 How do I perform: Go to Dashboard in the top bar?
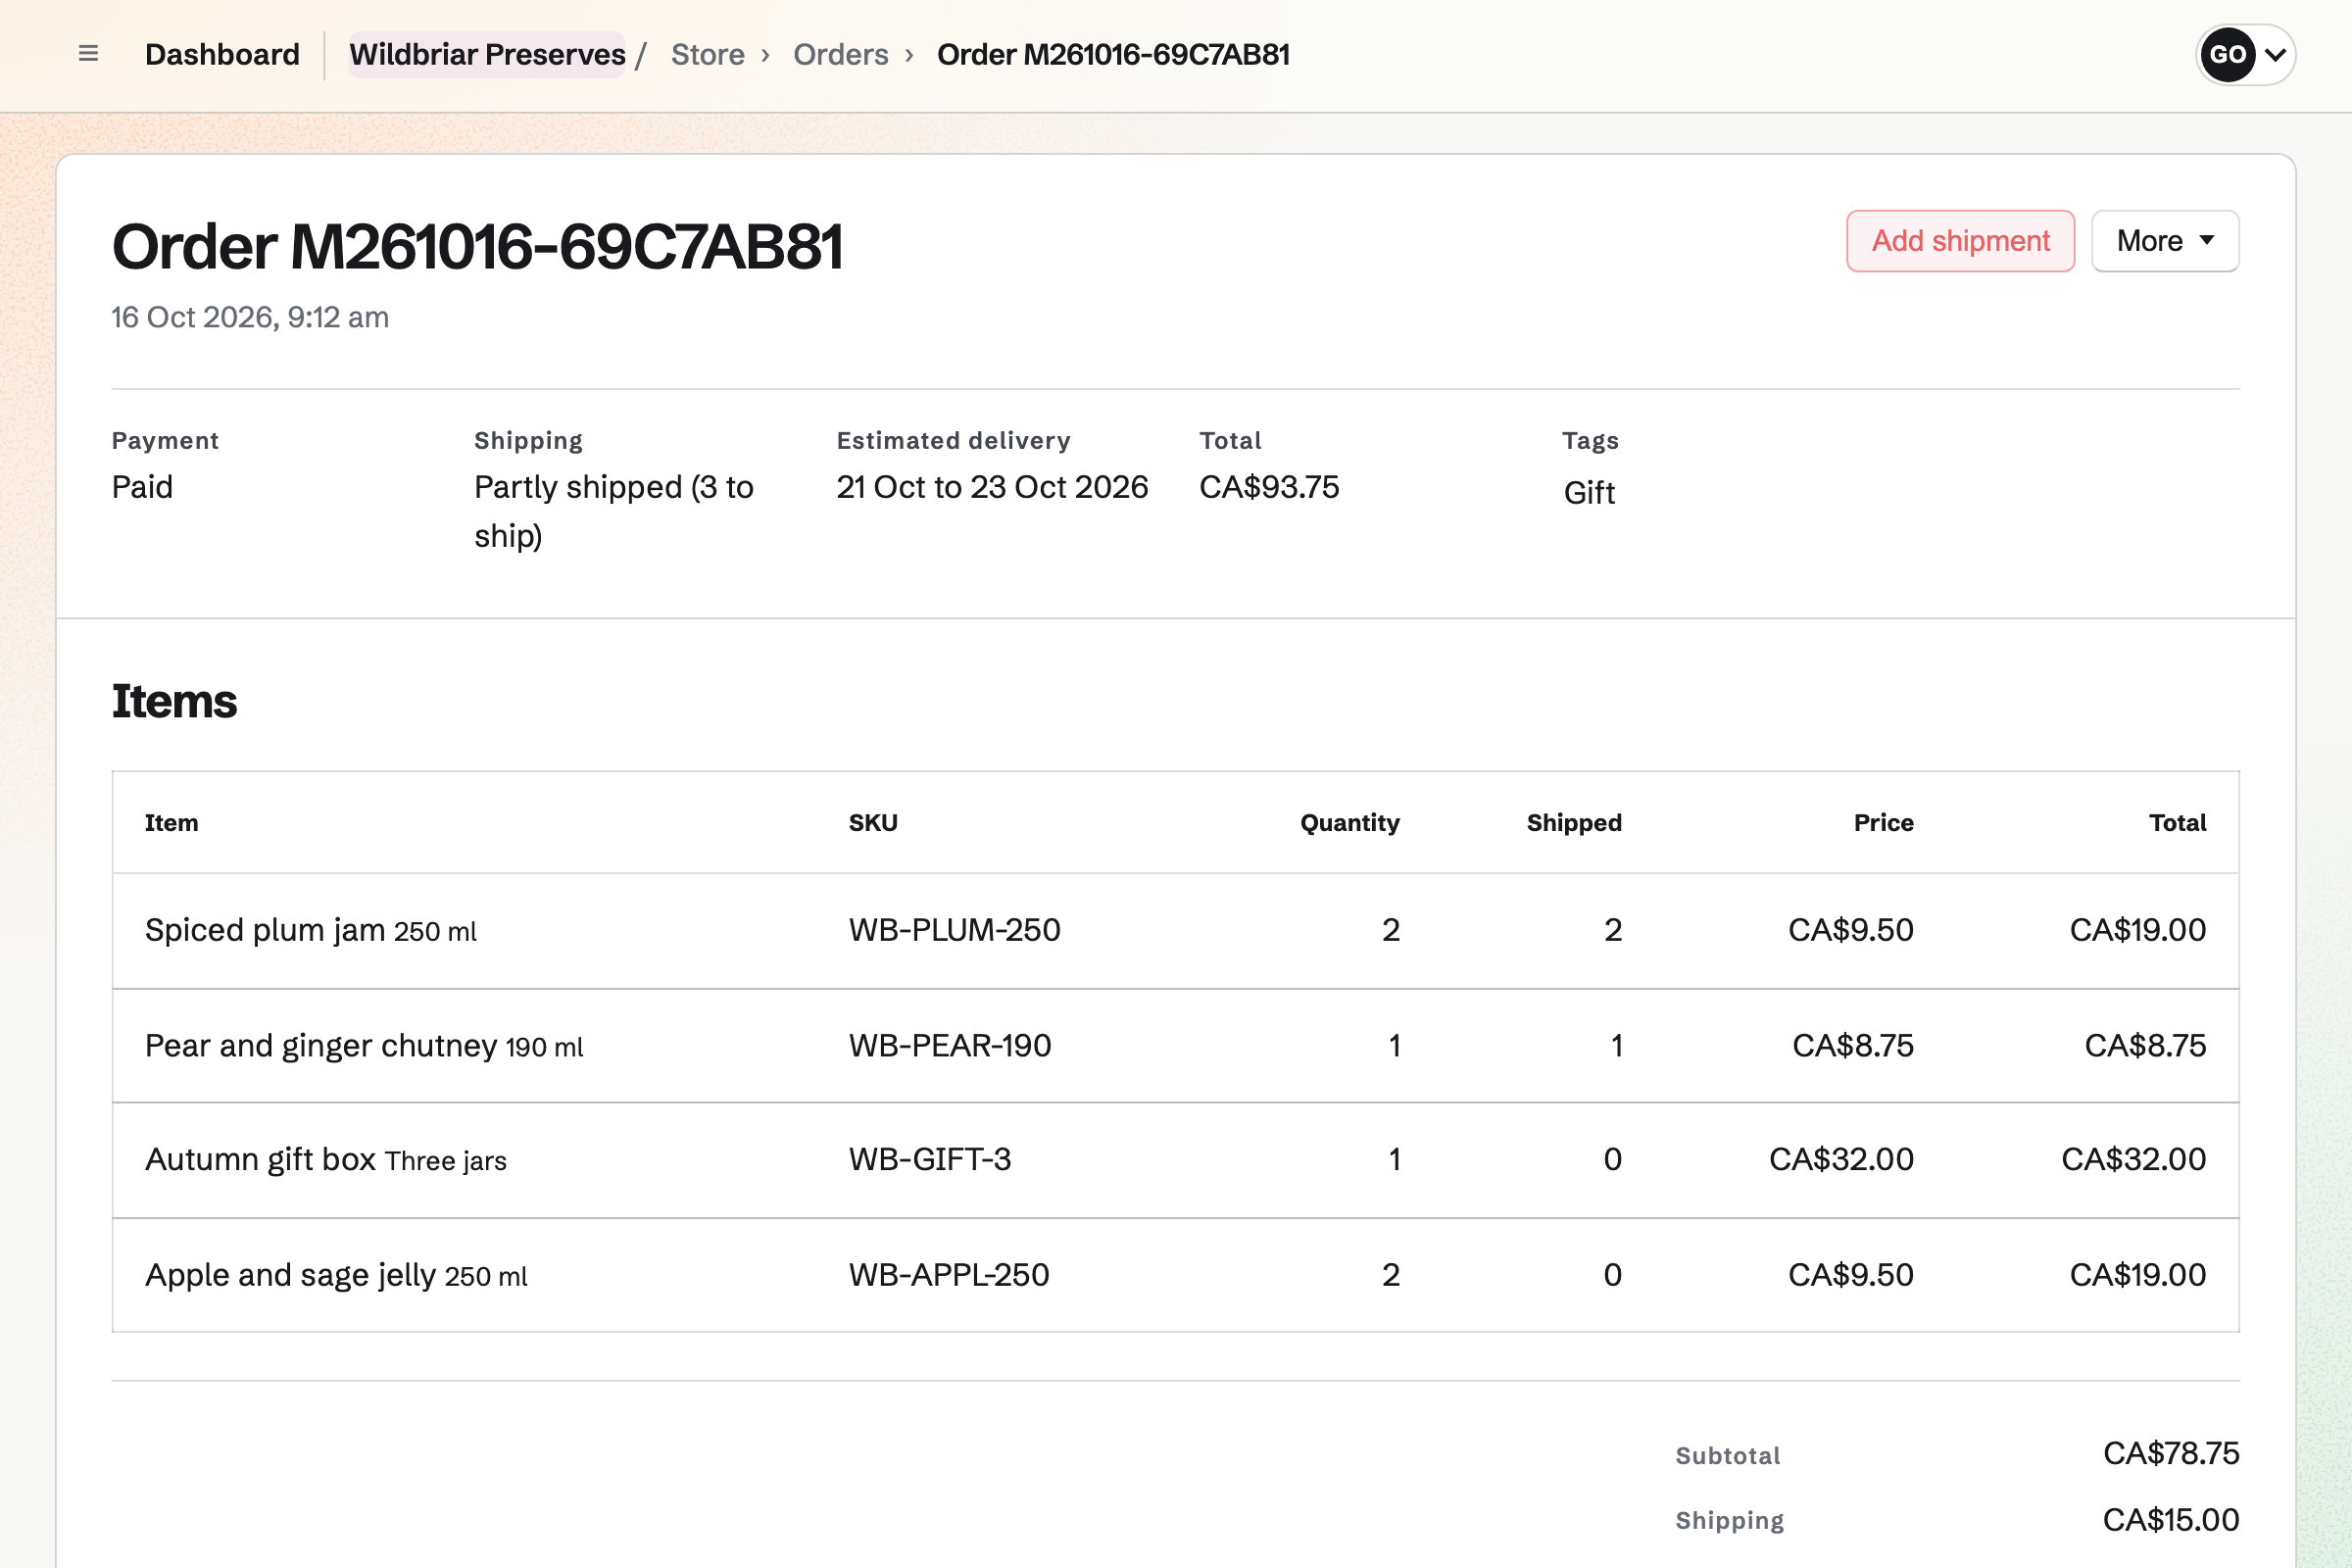[222, 54]
